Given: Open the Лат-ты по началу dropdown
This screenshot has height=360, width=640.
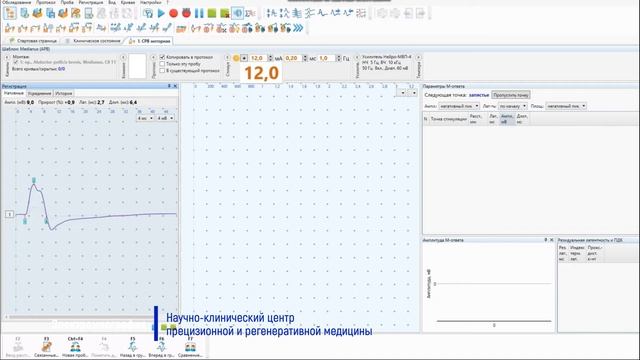Looking at the screenshot, I should coord(513,106).
